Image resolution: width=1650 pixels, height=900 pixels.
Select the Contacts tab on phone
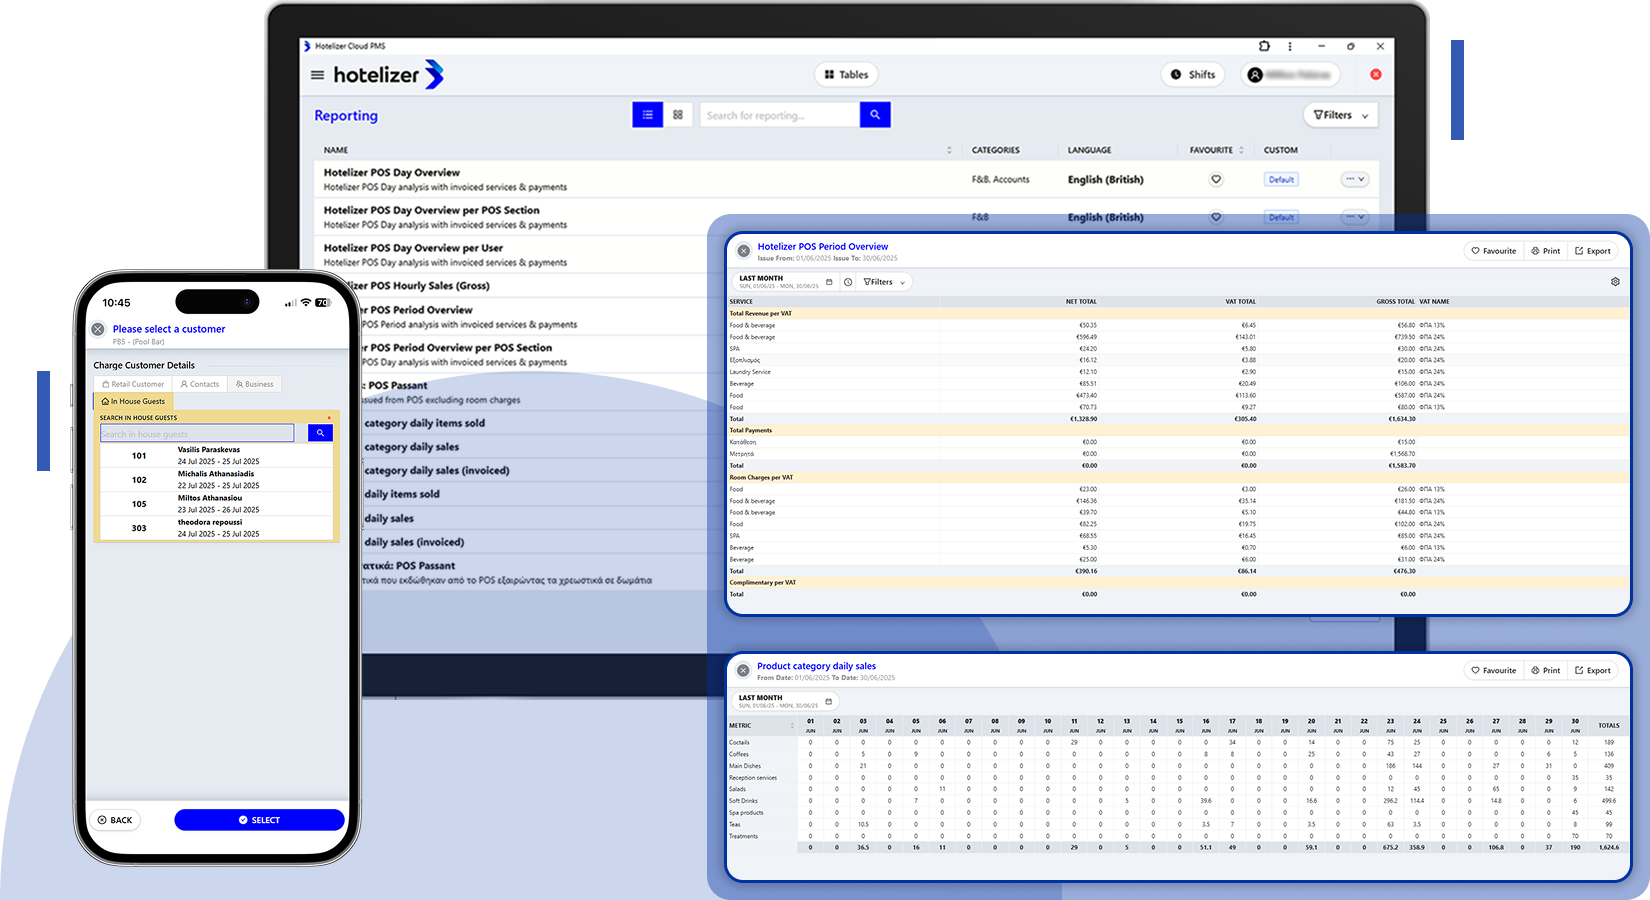point(200,384)
